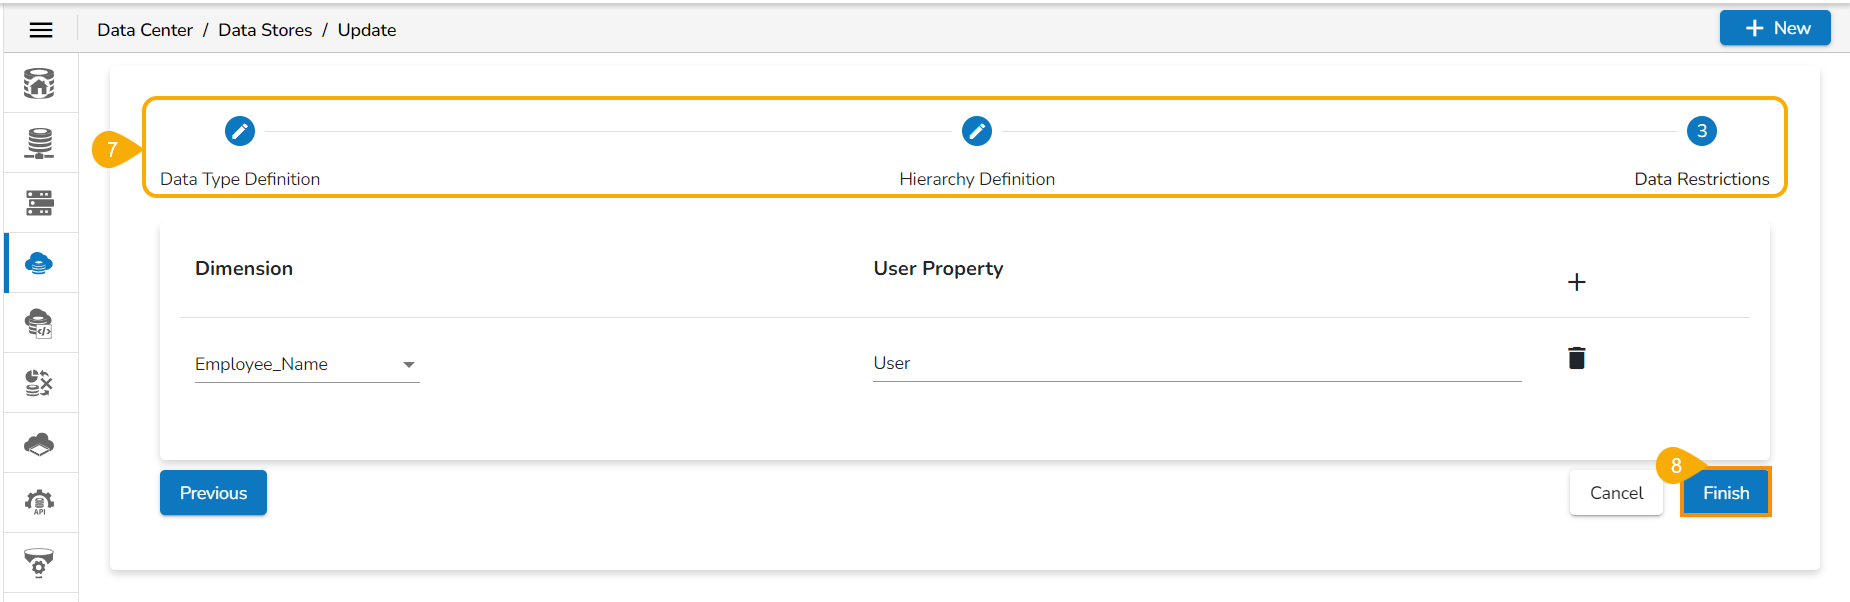Viewport: 1850px width, 602px height.
Task: Select the server rack sidebar icon
Action: [39, 203]
